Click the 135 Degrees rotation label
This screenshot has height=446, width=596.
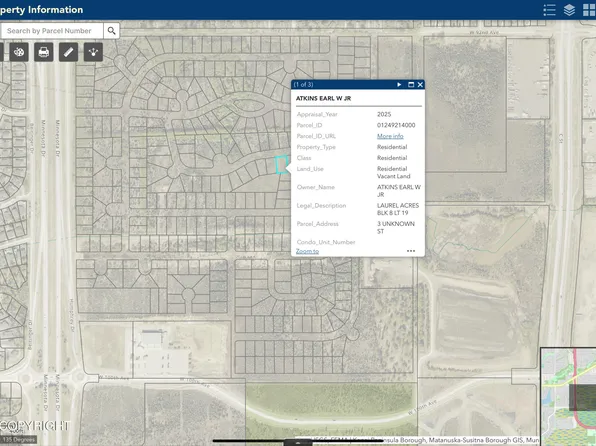[x=18, y=440]
